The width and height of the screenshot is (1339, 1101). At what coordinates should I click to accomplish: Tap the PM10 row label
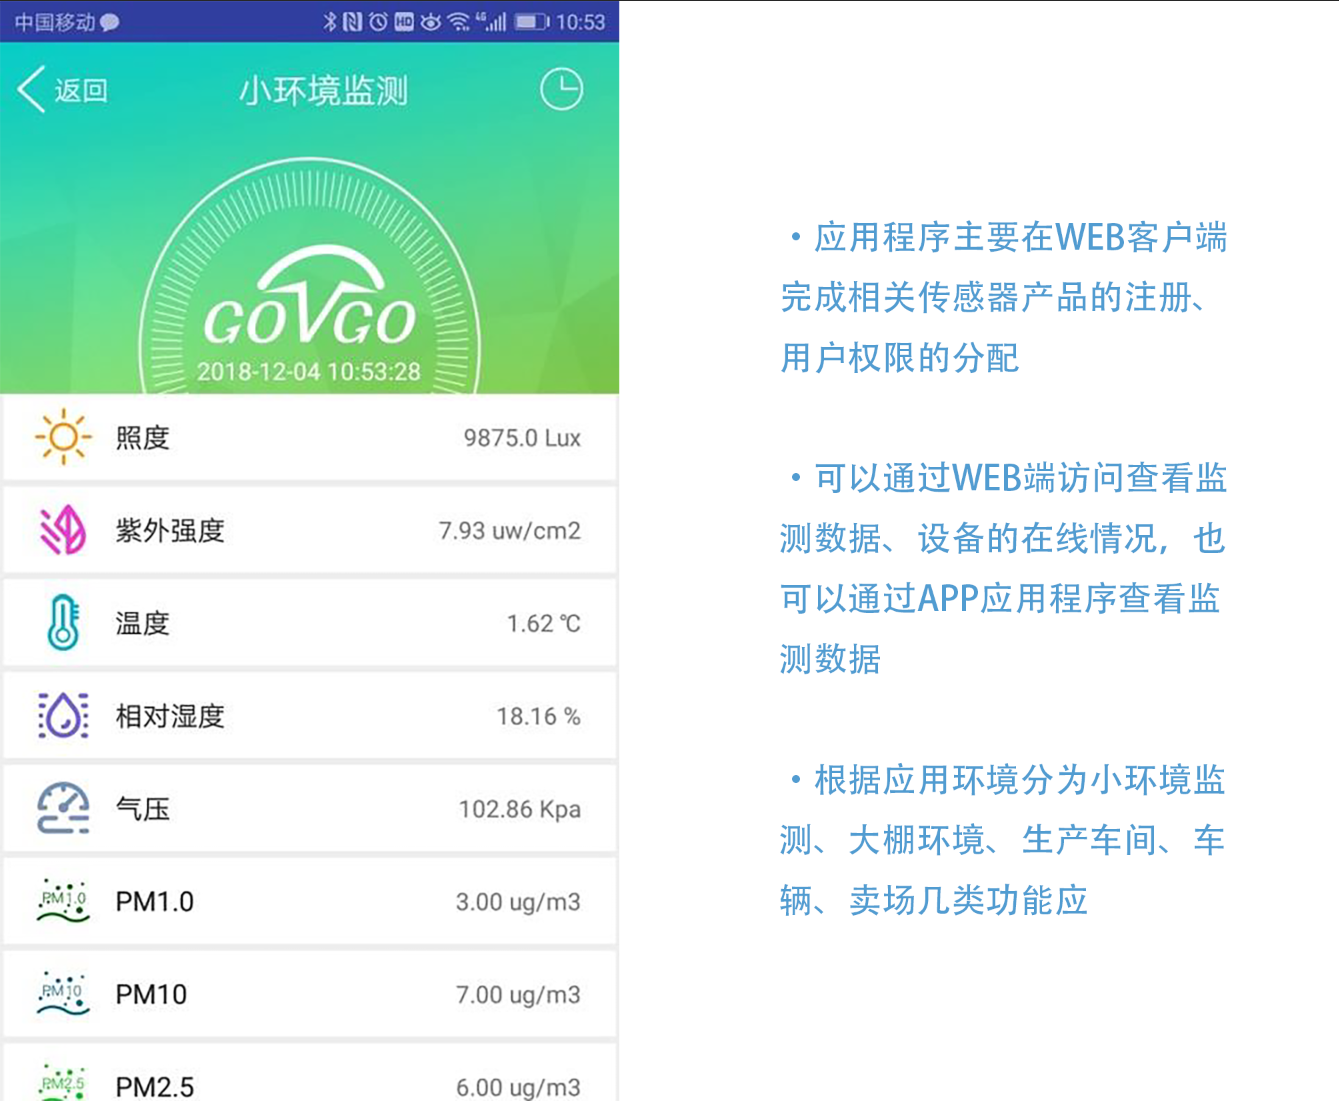point(151,995)
